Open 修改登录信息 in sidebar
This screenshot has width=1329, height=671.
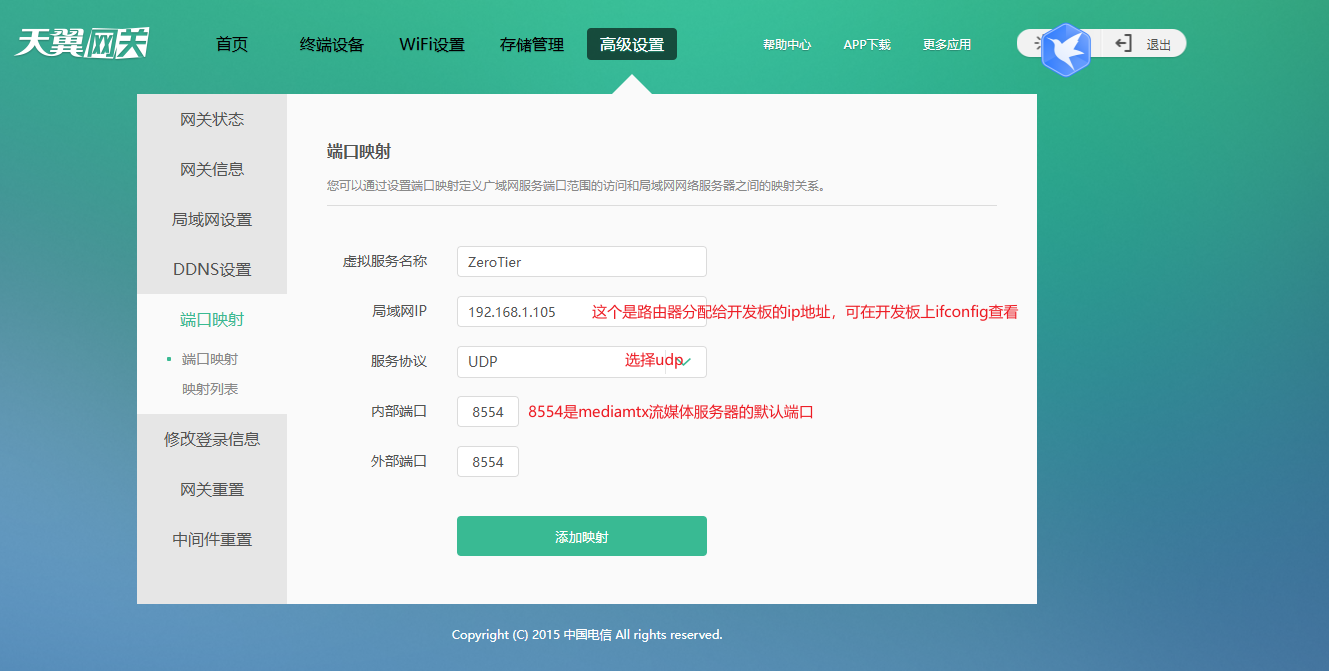point(212,439)
